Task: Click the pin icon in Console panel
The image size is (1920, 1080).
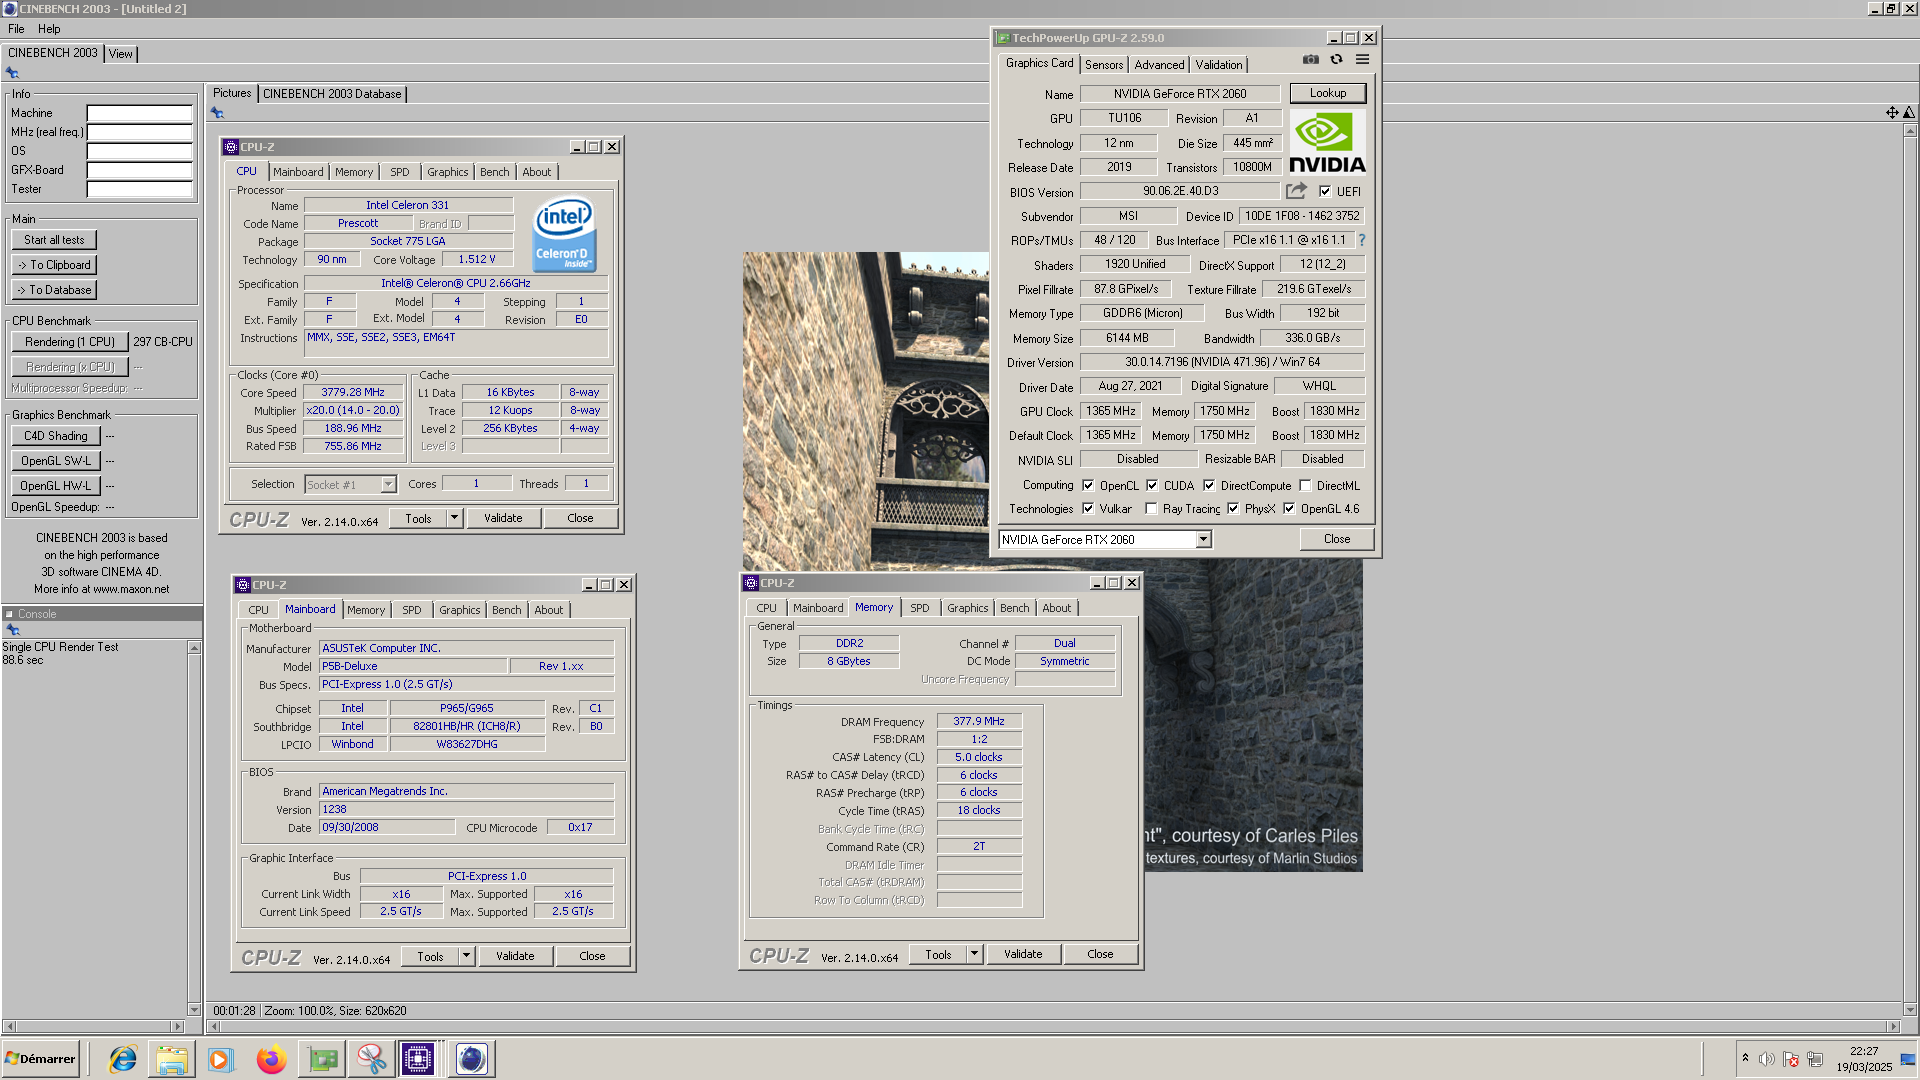Action: (x=13, y=630)
